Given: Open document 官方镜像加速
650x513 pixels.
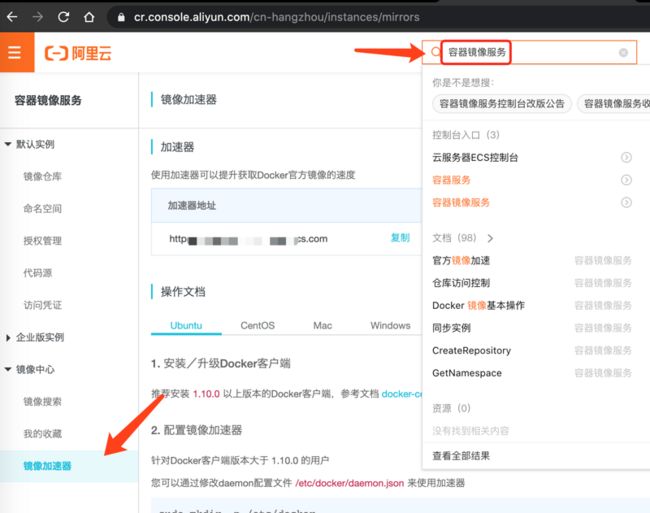Looking at the screenshot, I should [461, 261].
